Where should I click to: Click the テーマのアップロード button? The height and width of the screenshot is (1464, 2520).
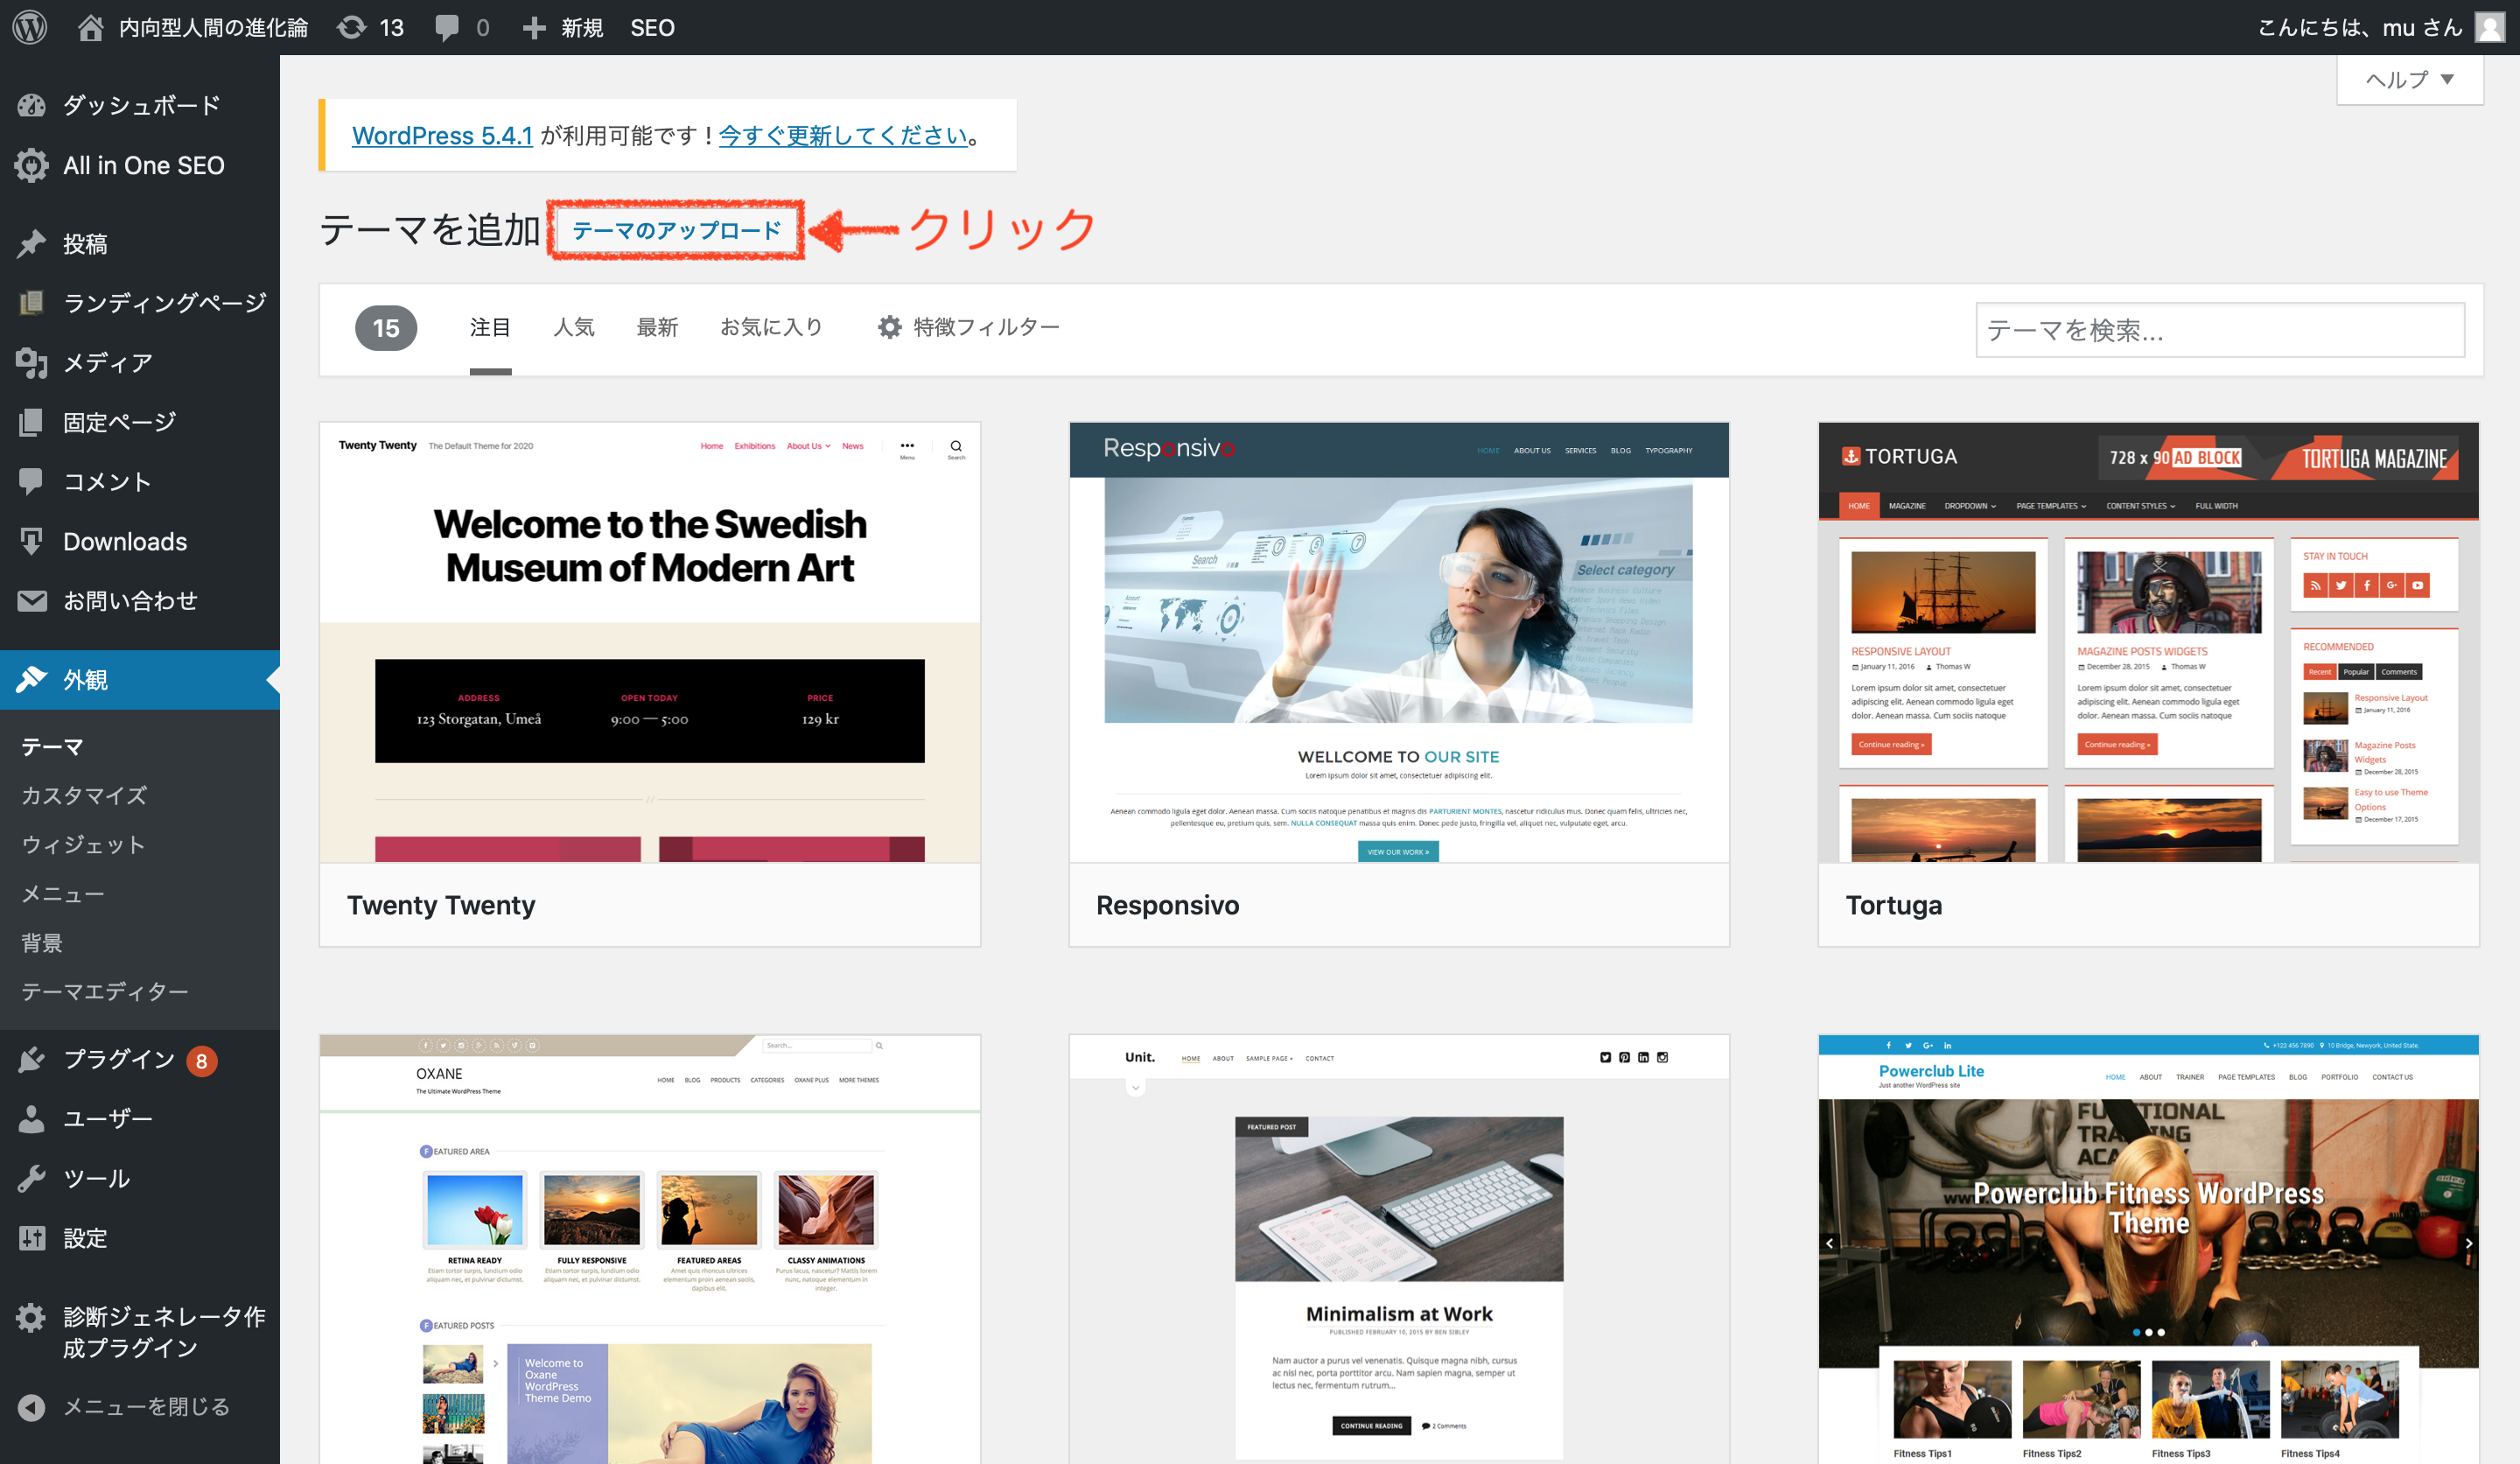(676, 230)
